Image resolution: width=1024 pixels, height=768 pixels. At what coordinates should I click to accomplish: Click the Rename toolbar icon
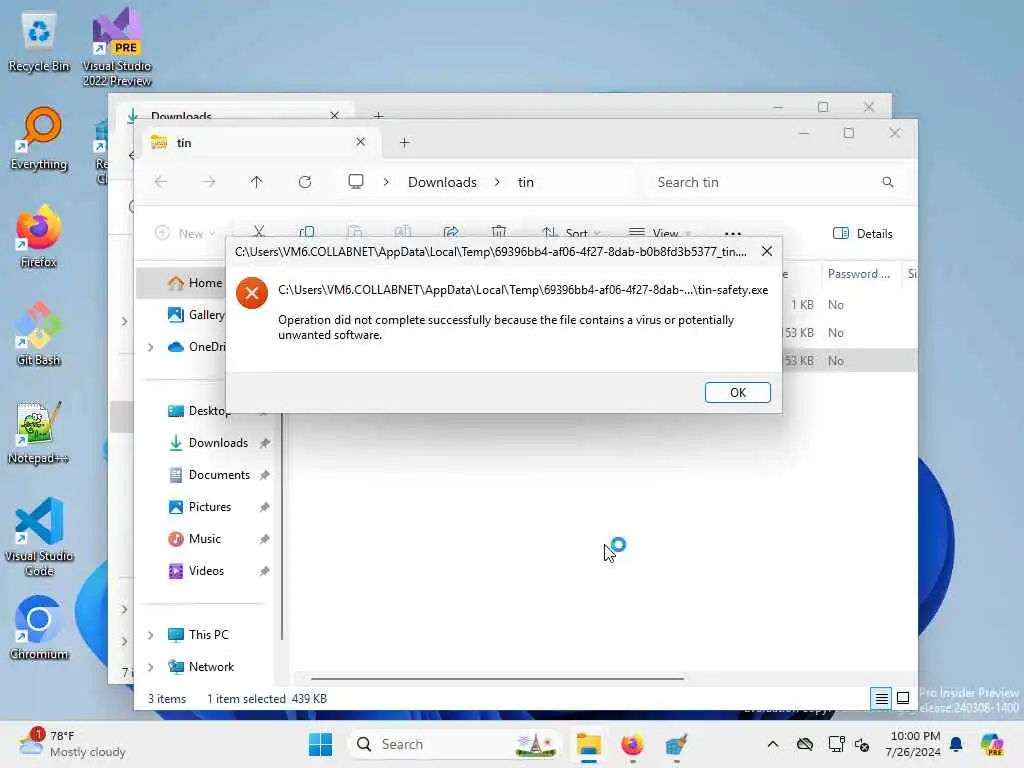[x=403, y=232]
